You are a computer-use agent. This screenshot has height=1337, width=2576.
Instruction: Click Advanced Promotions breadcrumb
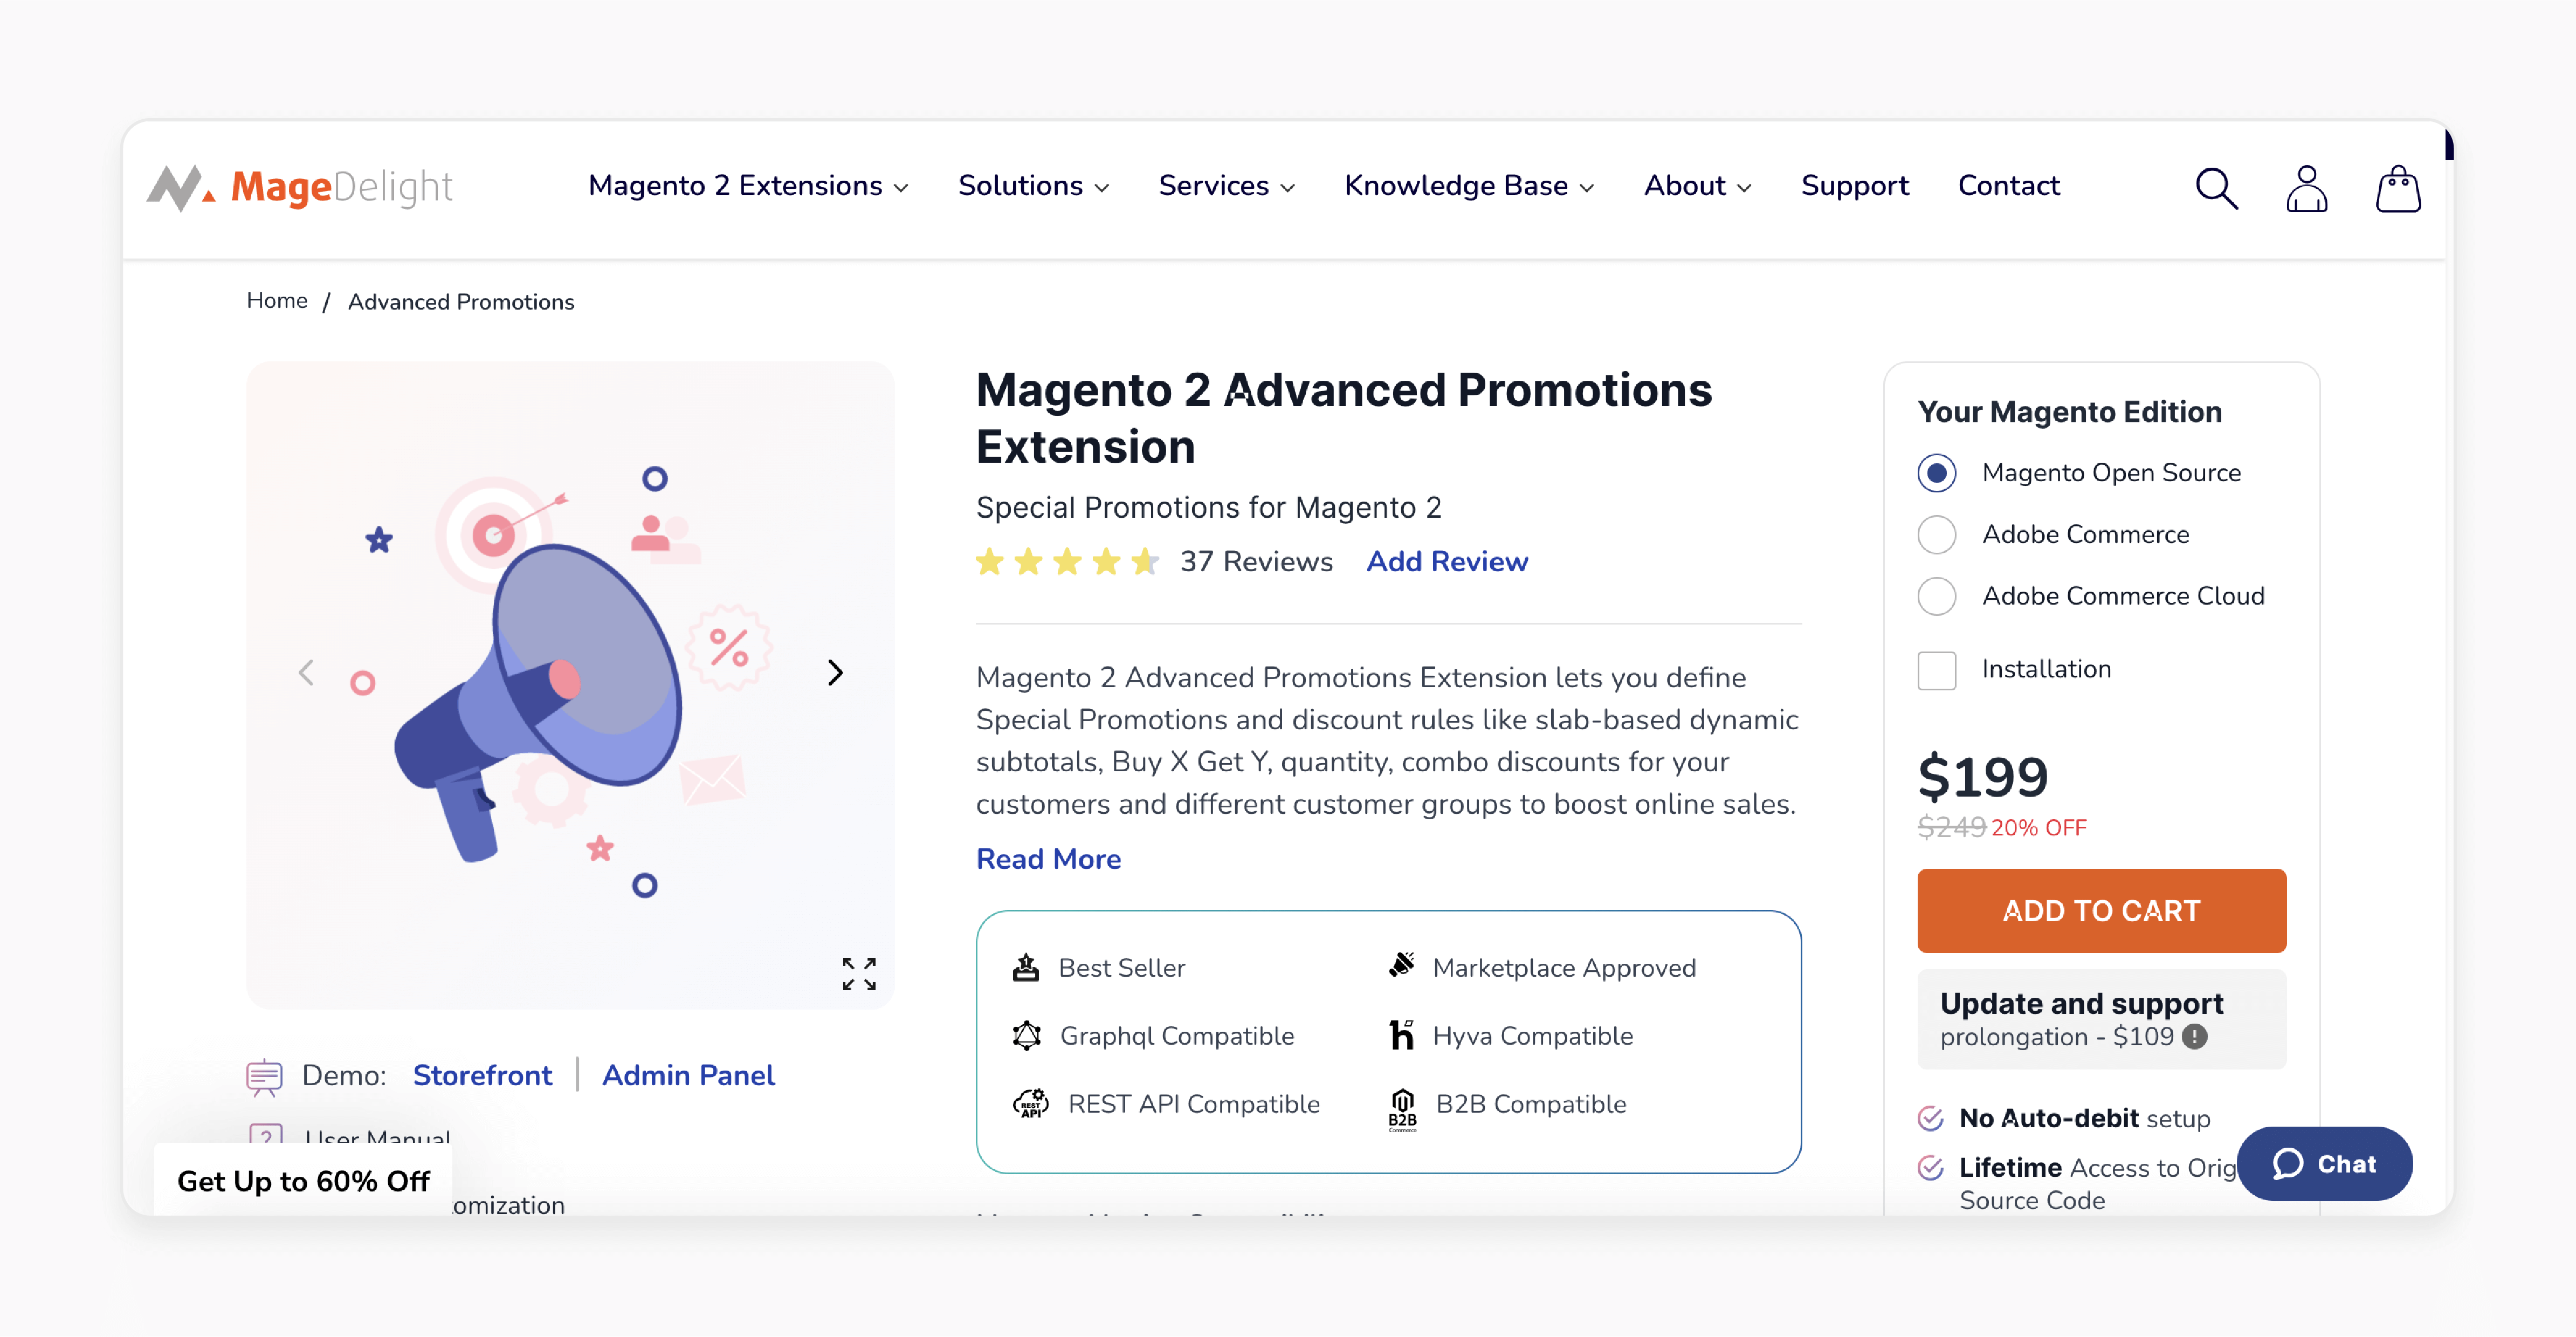[x=460, y=302]
